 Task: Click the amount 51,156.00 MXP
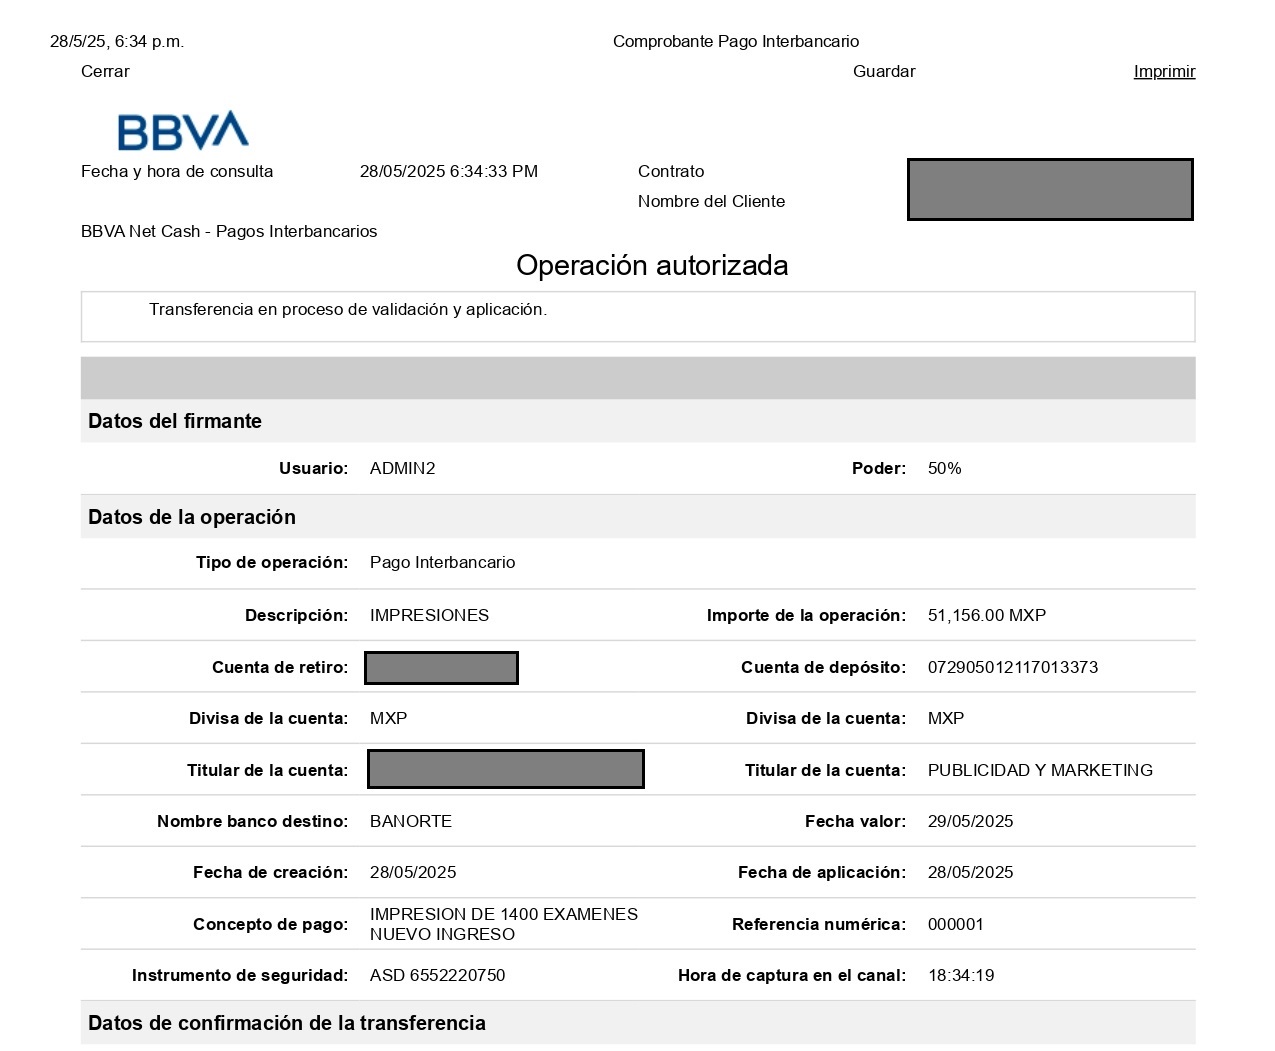click(x=986, y=615)
